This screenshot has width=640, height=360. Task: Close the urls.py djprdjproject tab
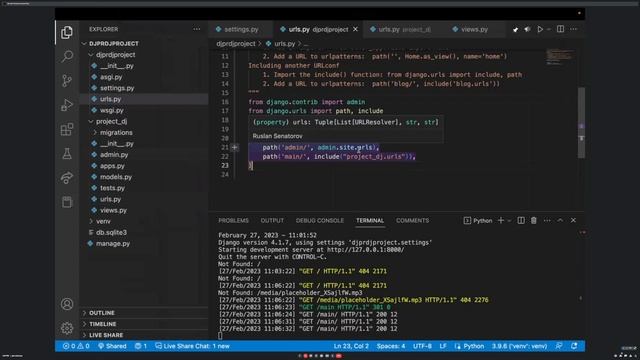pyautogui.click(x=355, y=29)
